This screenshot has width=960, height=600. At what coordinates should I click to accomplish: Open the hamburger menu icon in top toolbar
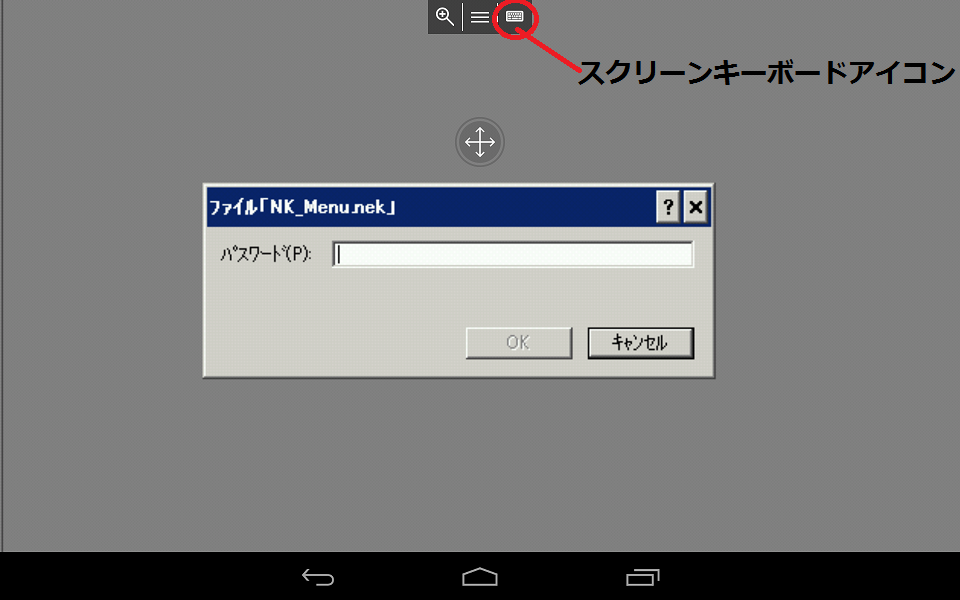[x=480, y=17]
